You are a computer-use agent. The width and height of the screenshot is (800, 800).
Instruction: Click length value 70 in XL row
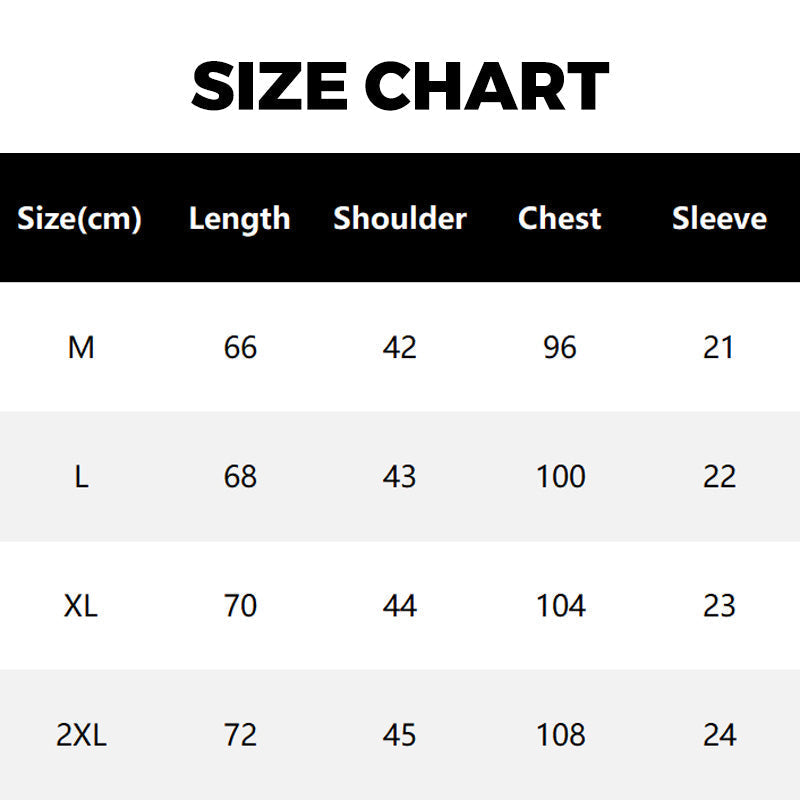click(240, 606)
